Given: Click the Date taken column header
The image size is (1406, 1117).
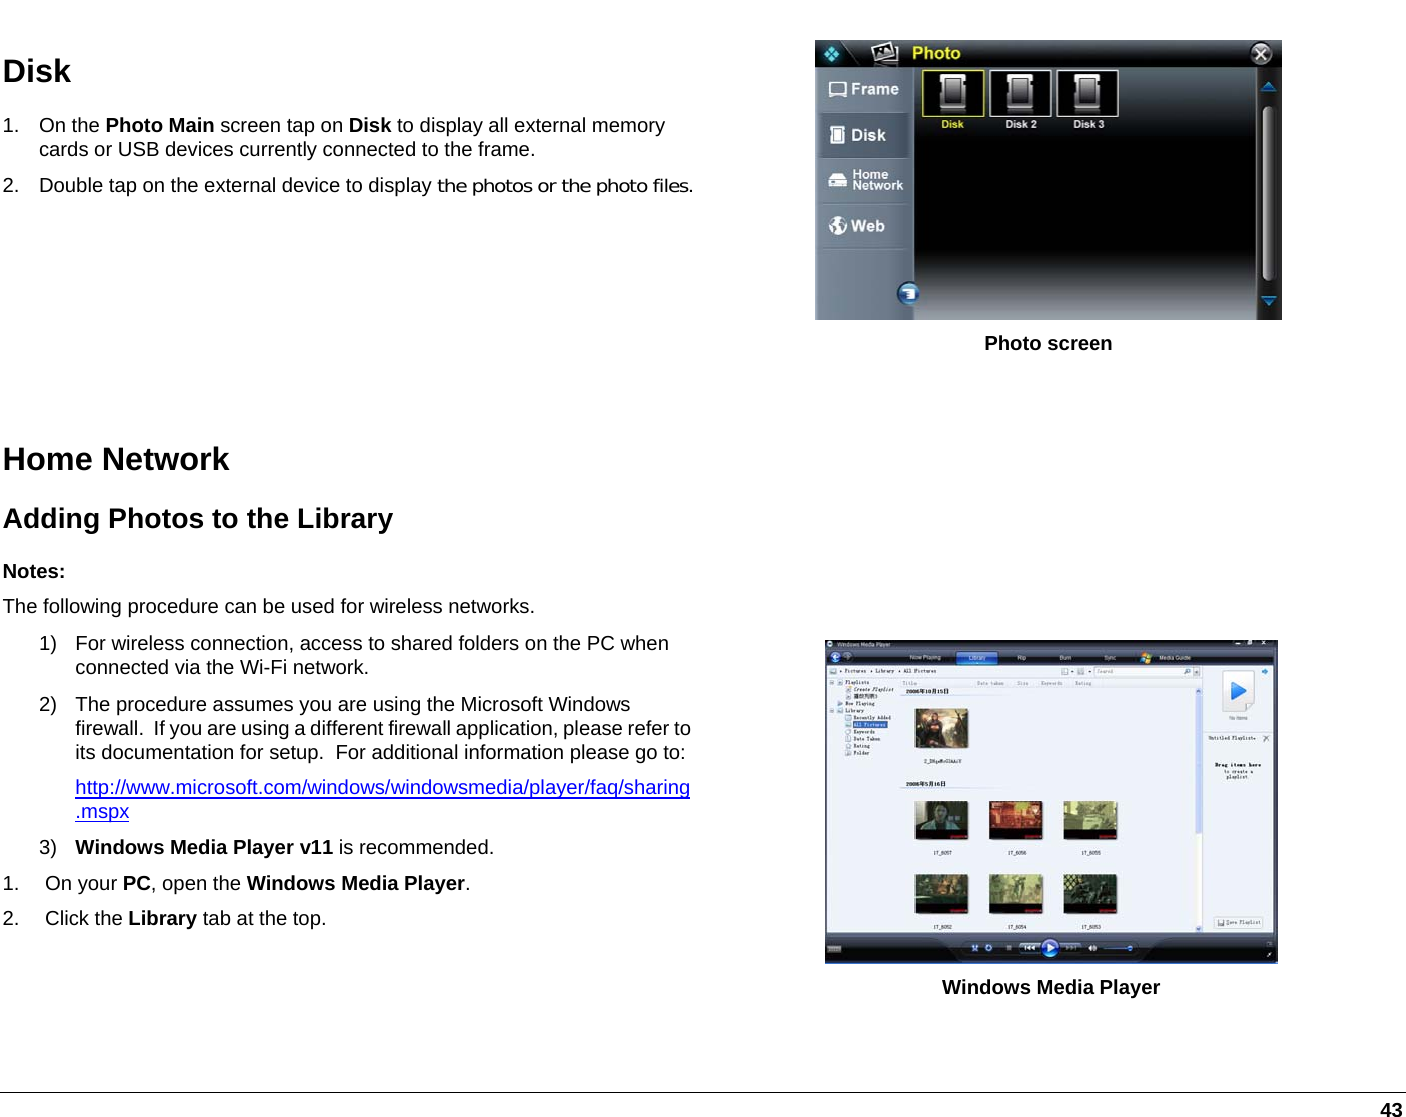Looking at the screenshot, I should (x=990, y=683).
